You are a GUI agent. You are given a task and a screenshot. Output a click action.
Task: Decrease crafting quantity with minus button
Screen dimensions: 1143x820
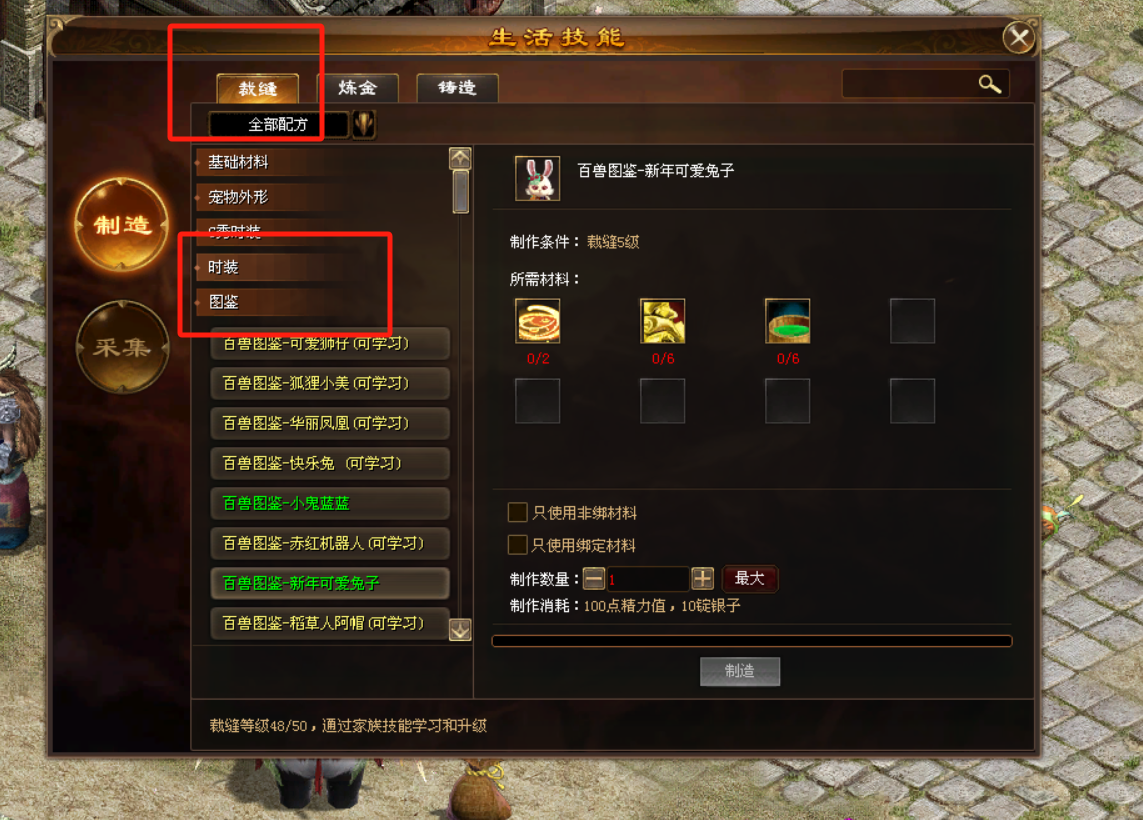coord(594,579)
